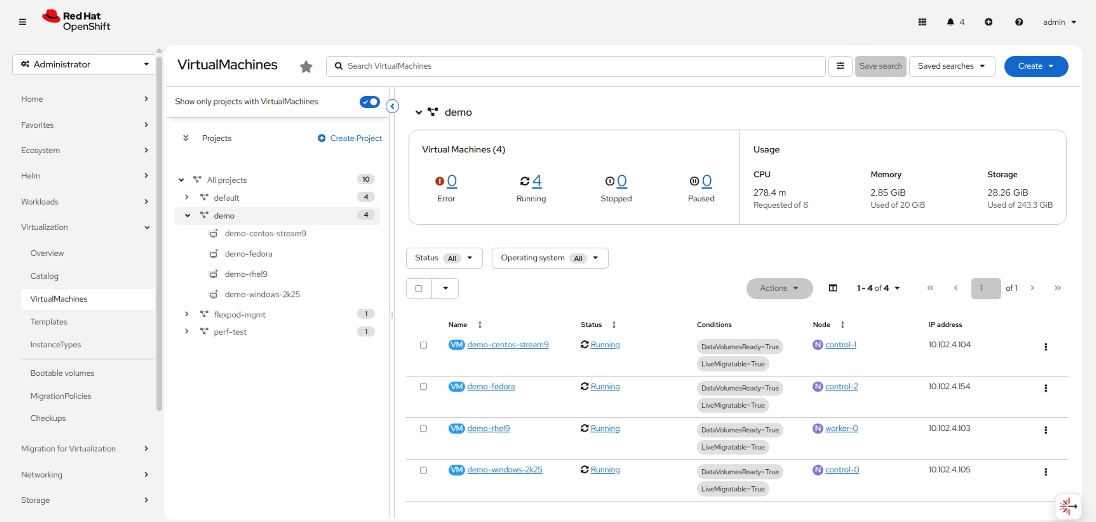Open kebab menu for demo-centos-stream9 row

tap(1046, 347)
